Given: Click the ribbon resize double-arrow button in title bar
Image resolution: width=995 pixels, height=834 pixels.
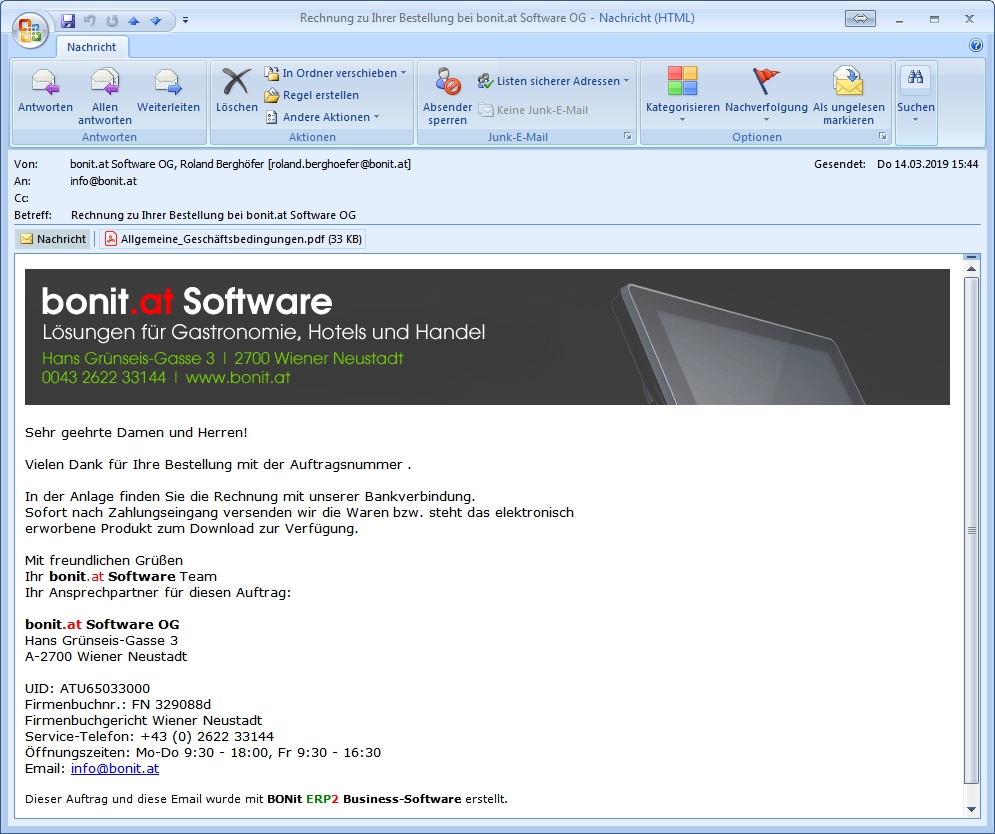Looking at the screenshot, I should [860, 19].
